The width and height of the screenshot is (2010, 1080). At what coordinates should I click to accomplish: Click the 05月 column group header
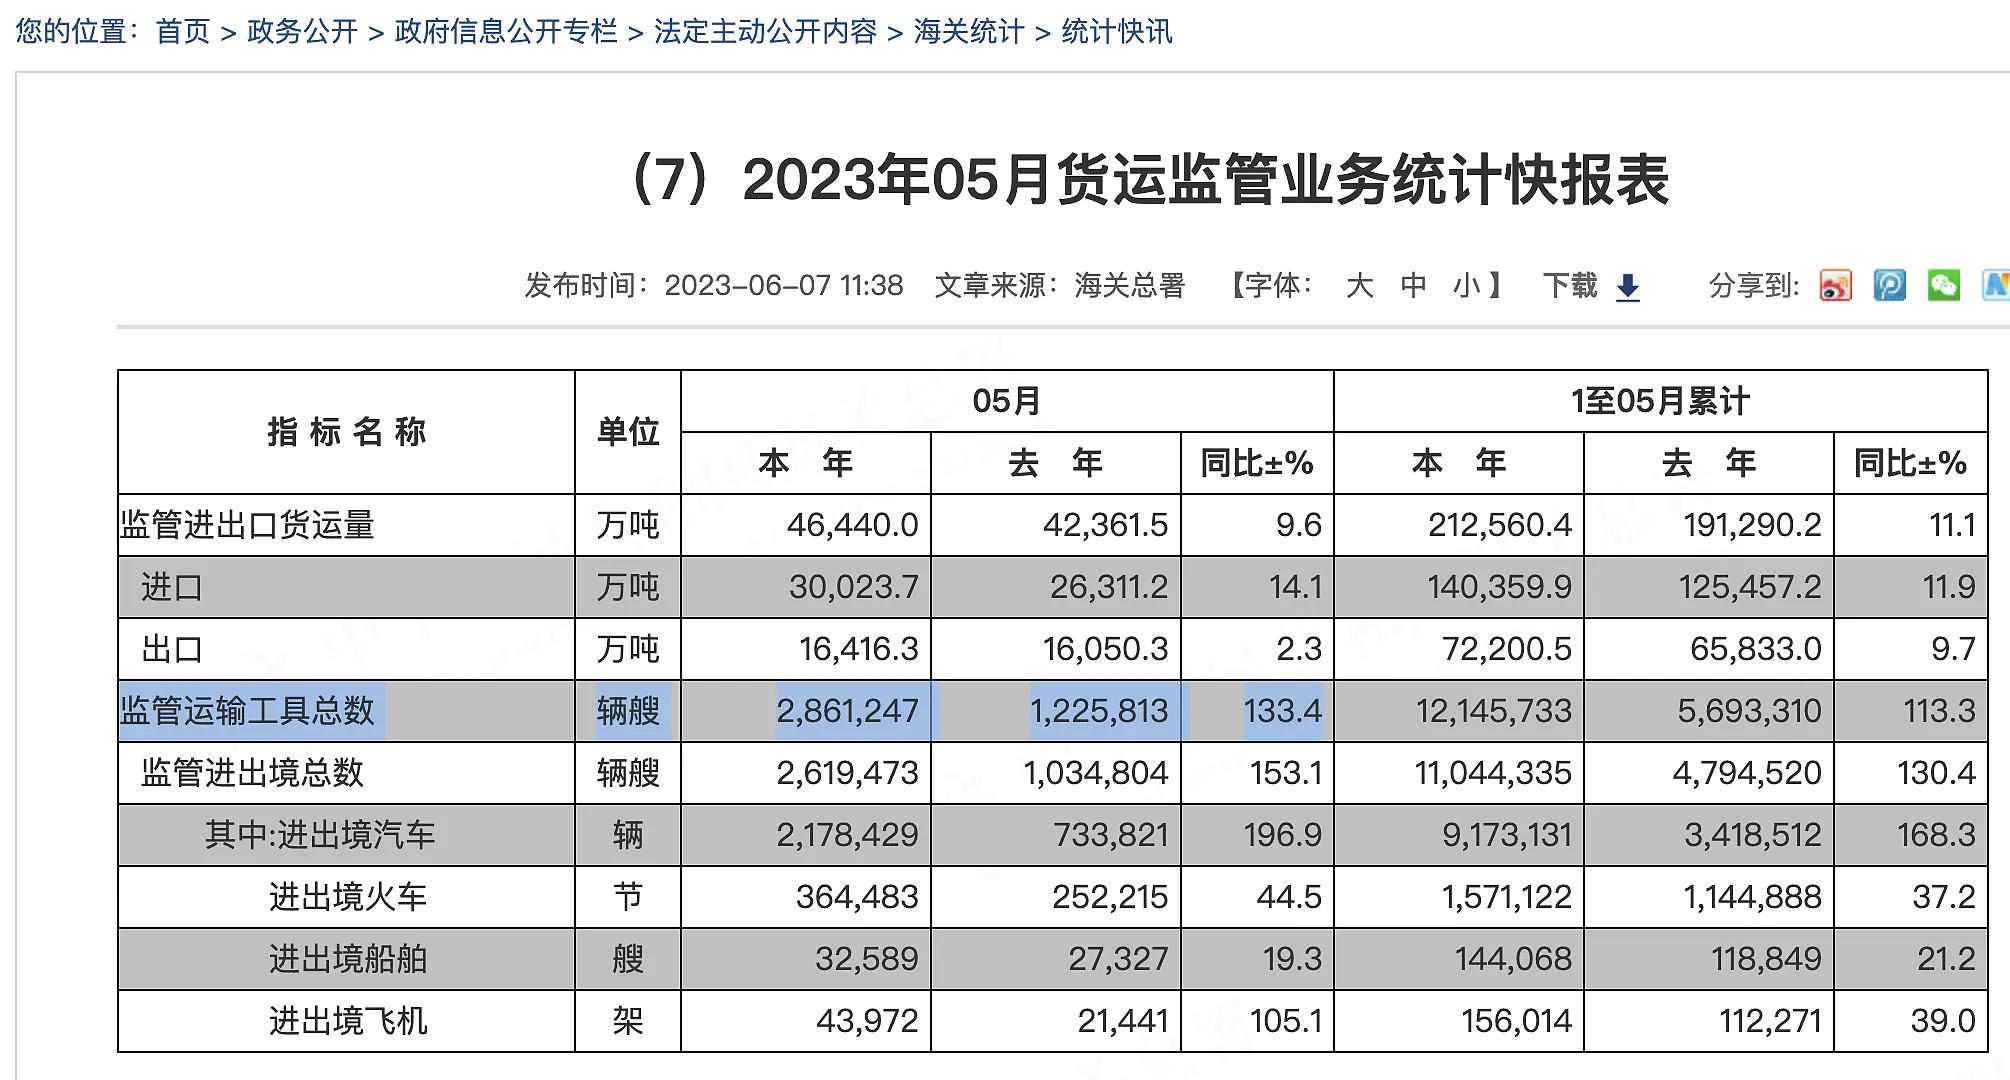point(1007,401)
